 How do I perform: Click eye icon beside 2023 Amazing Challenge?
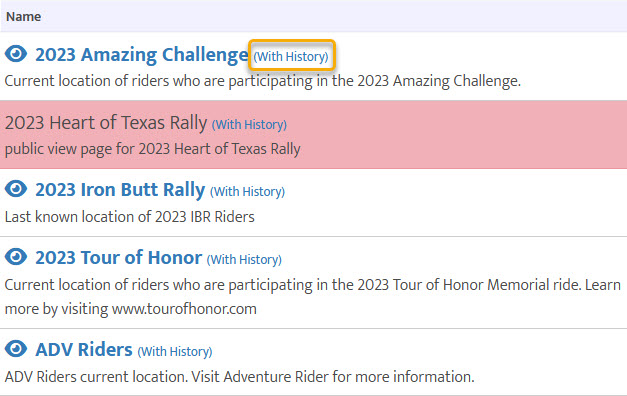pyautogui.click(x=16, y=54)
